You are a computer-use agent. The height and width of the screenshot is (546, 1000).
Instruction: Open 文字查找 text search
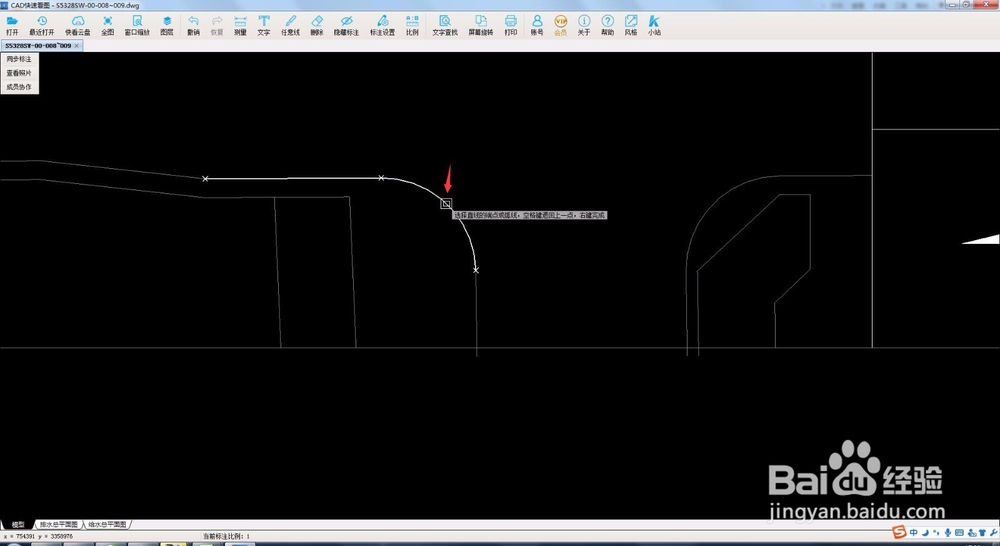pyautogui.click(x=445, y=25)
